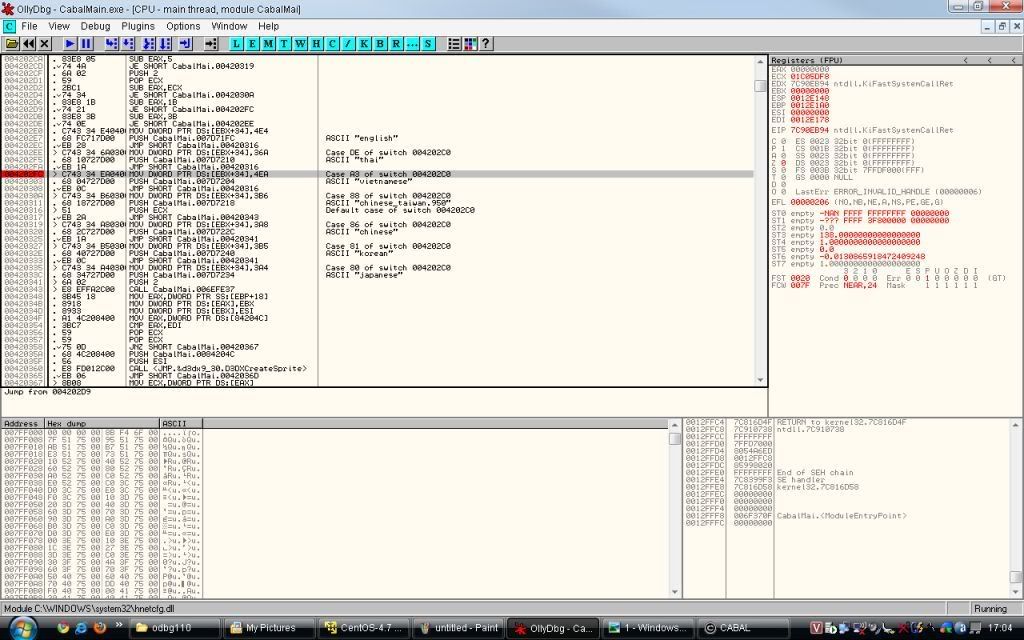1024x640 pixels.
Task: Click the Open file folder icon
Action: point(12,44)
